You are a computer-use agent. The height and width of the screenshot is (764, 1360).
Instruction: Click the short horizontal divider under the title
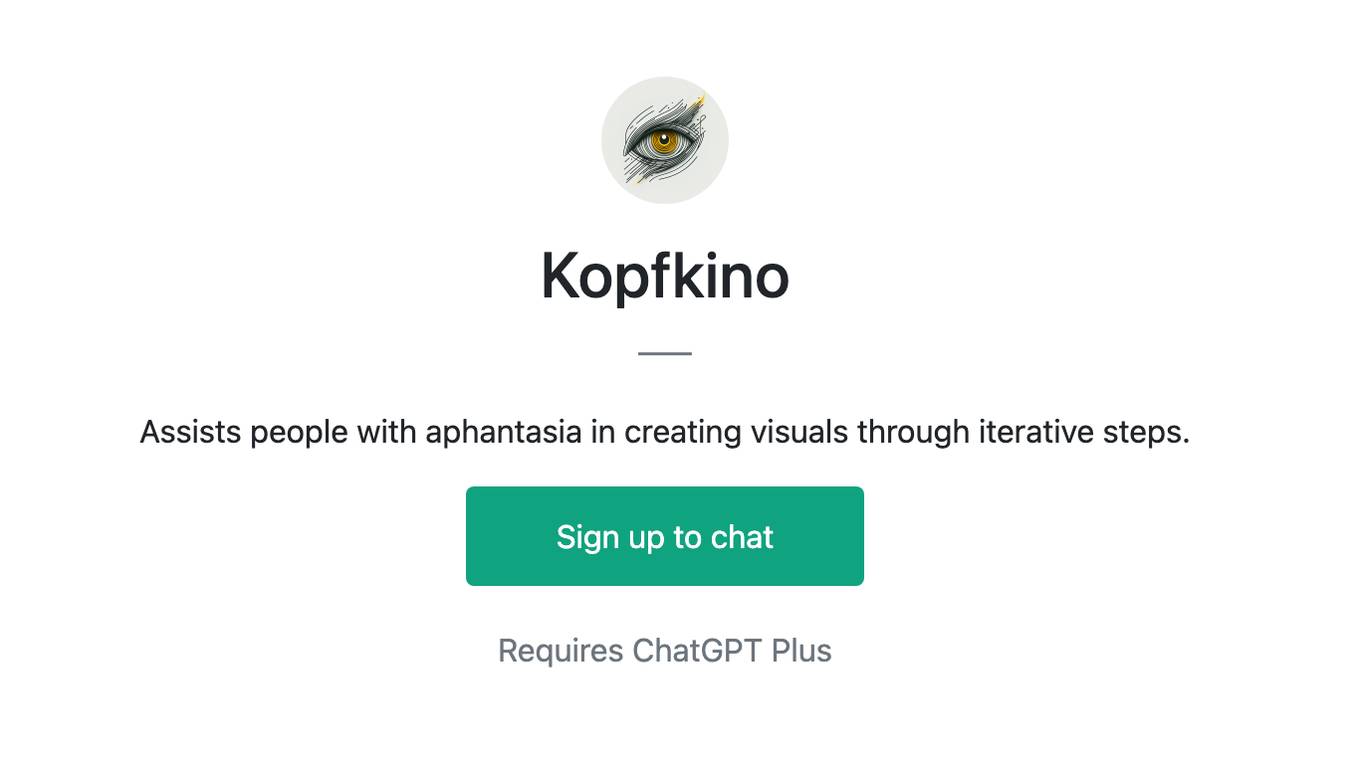665,353
